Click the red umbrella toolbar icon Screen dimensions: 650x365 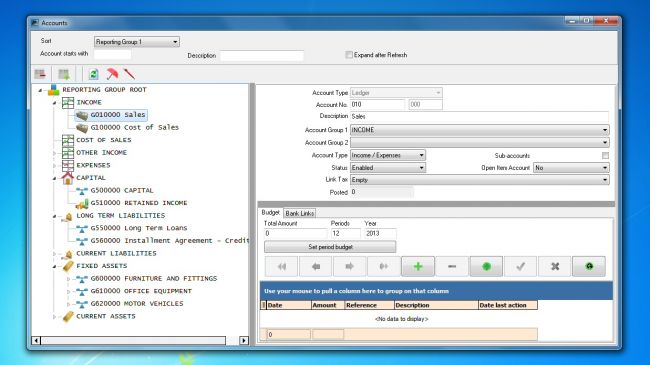point(112,74)
